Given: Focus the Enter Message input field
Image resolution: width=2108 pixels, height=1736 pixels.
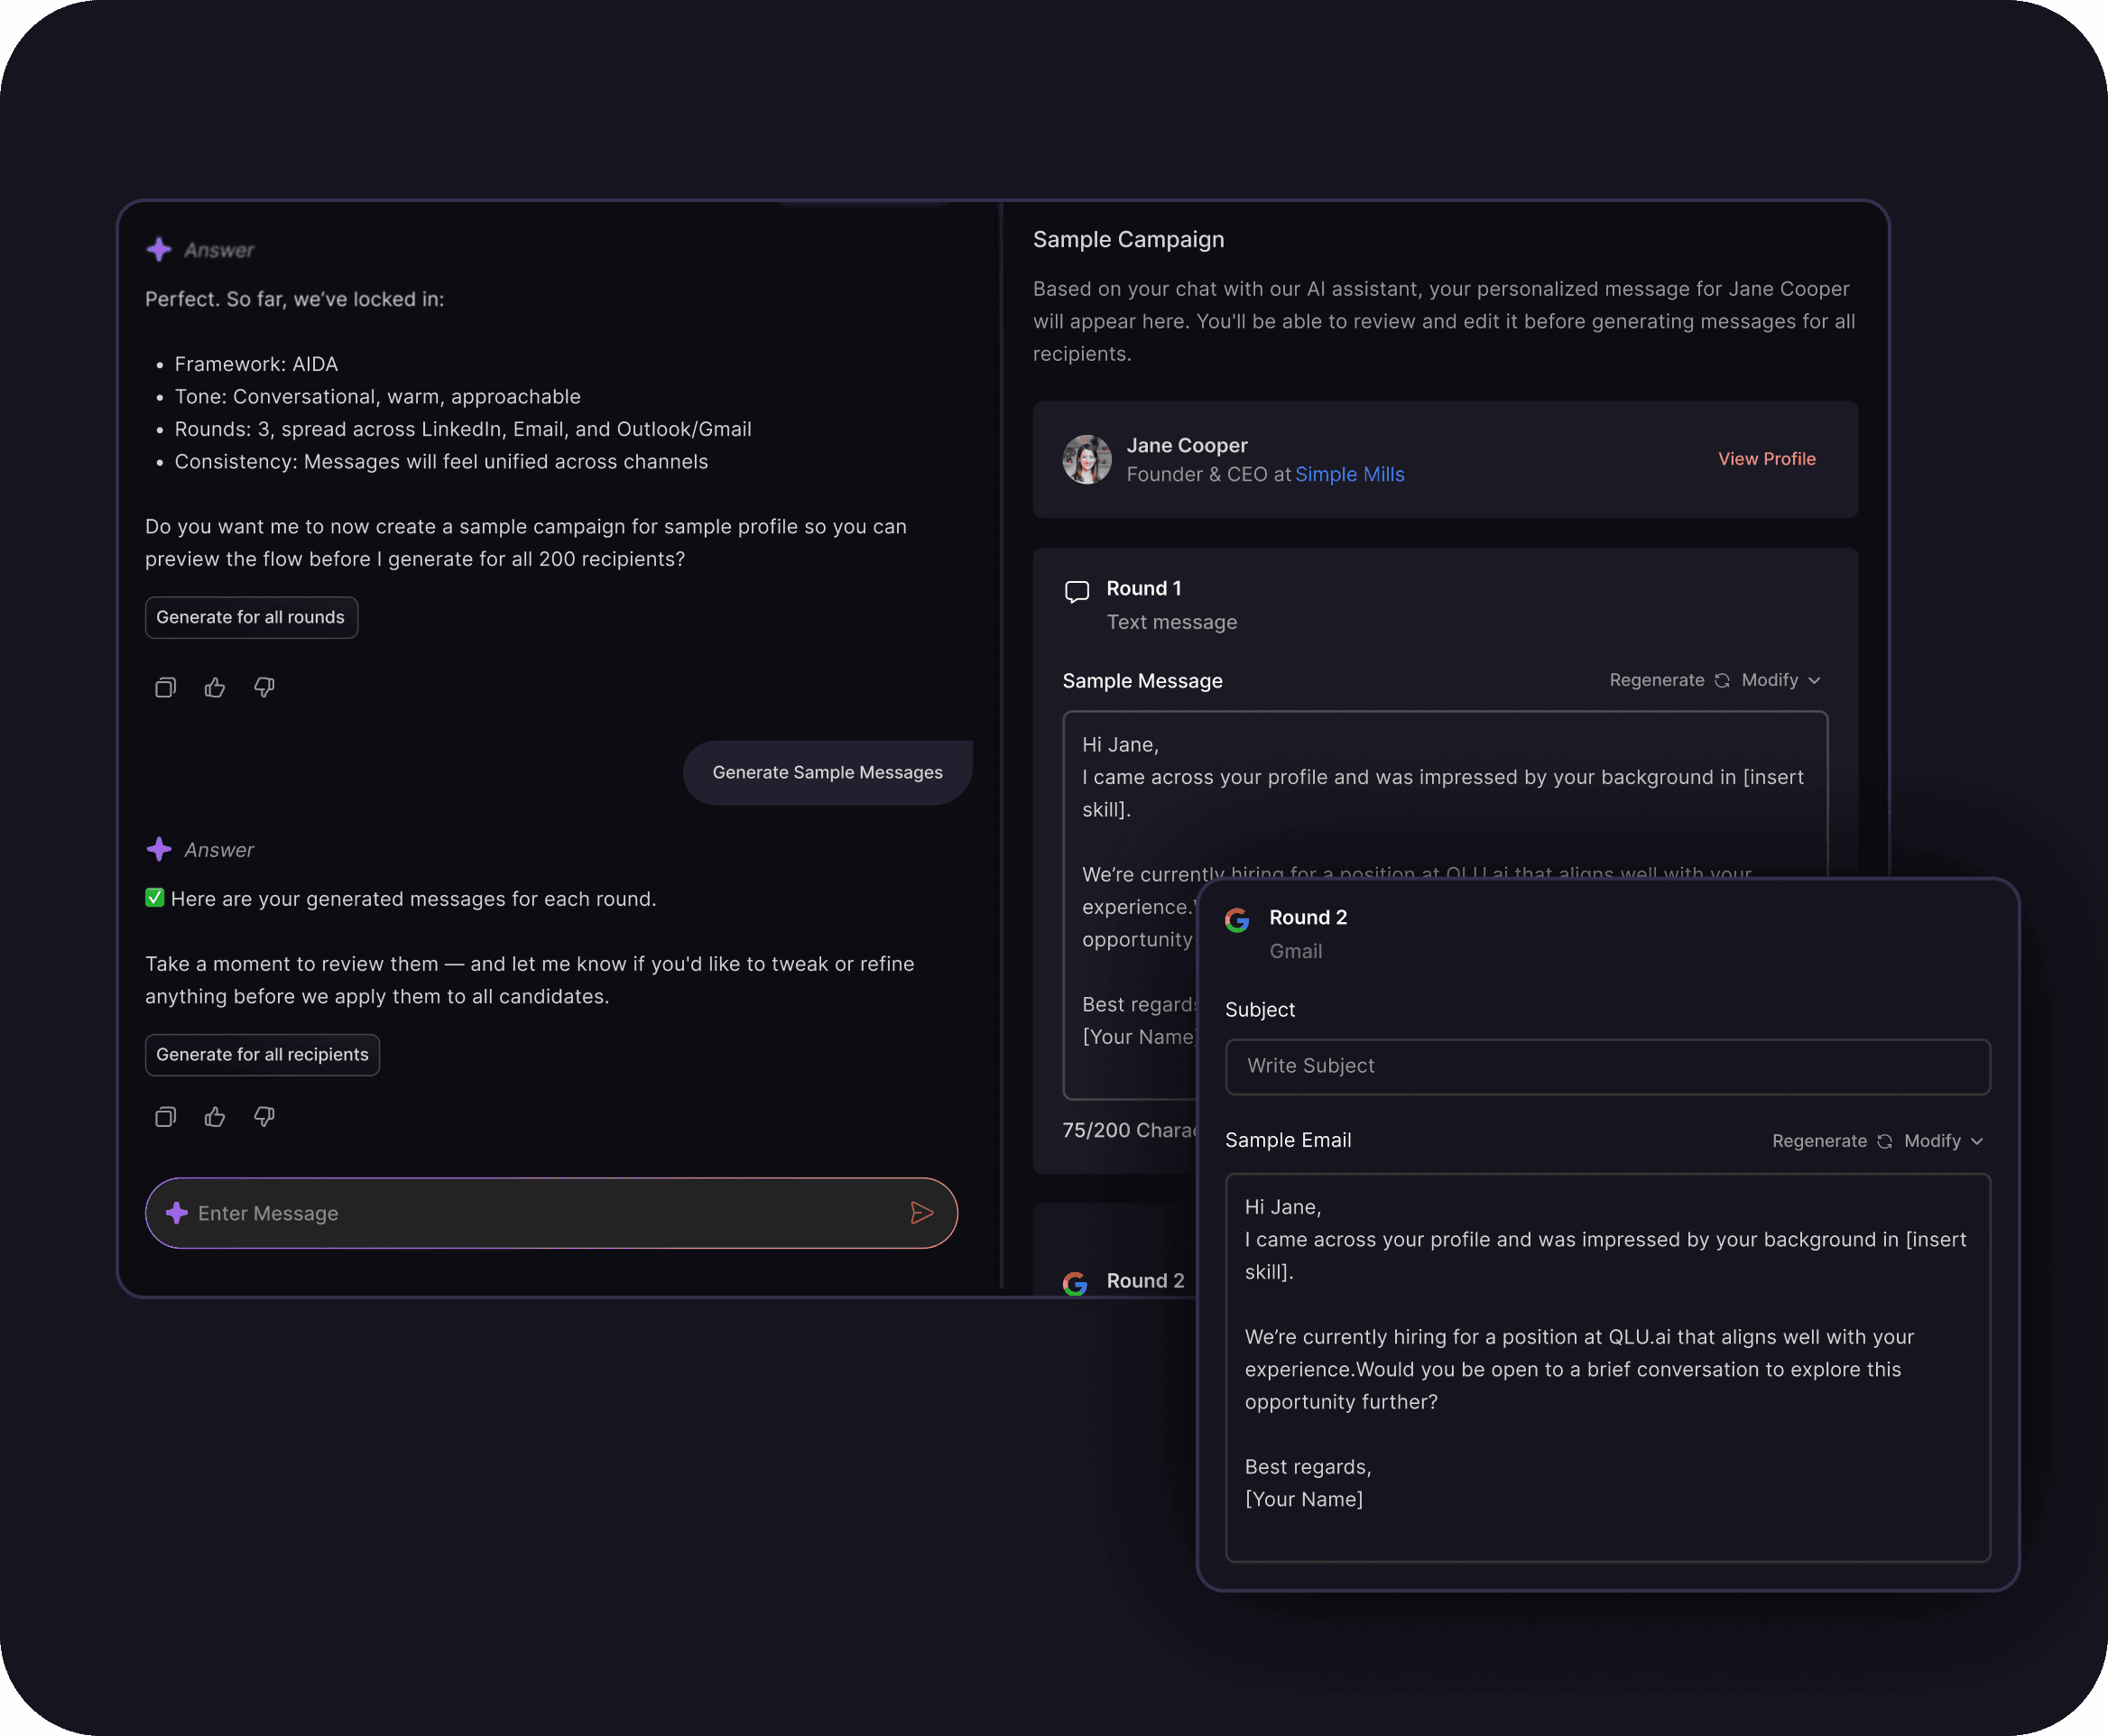Looking at the screenshot, I should (551, 1213).
